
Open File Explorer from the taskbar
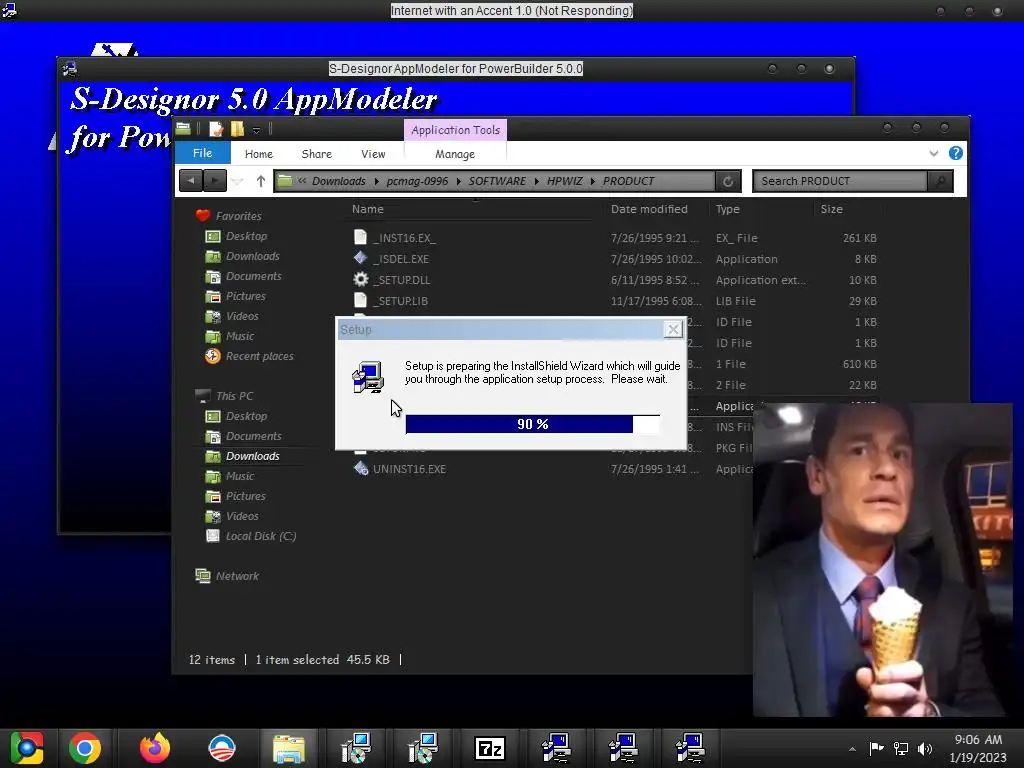pyautogui.click(x=289, y=748)
